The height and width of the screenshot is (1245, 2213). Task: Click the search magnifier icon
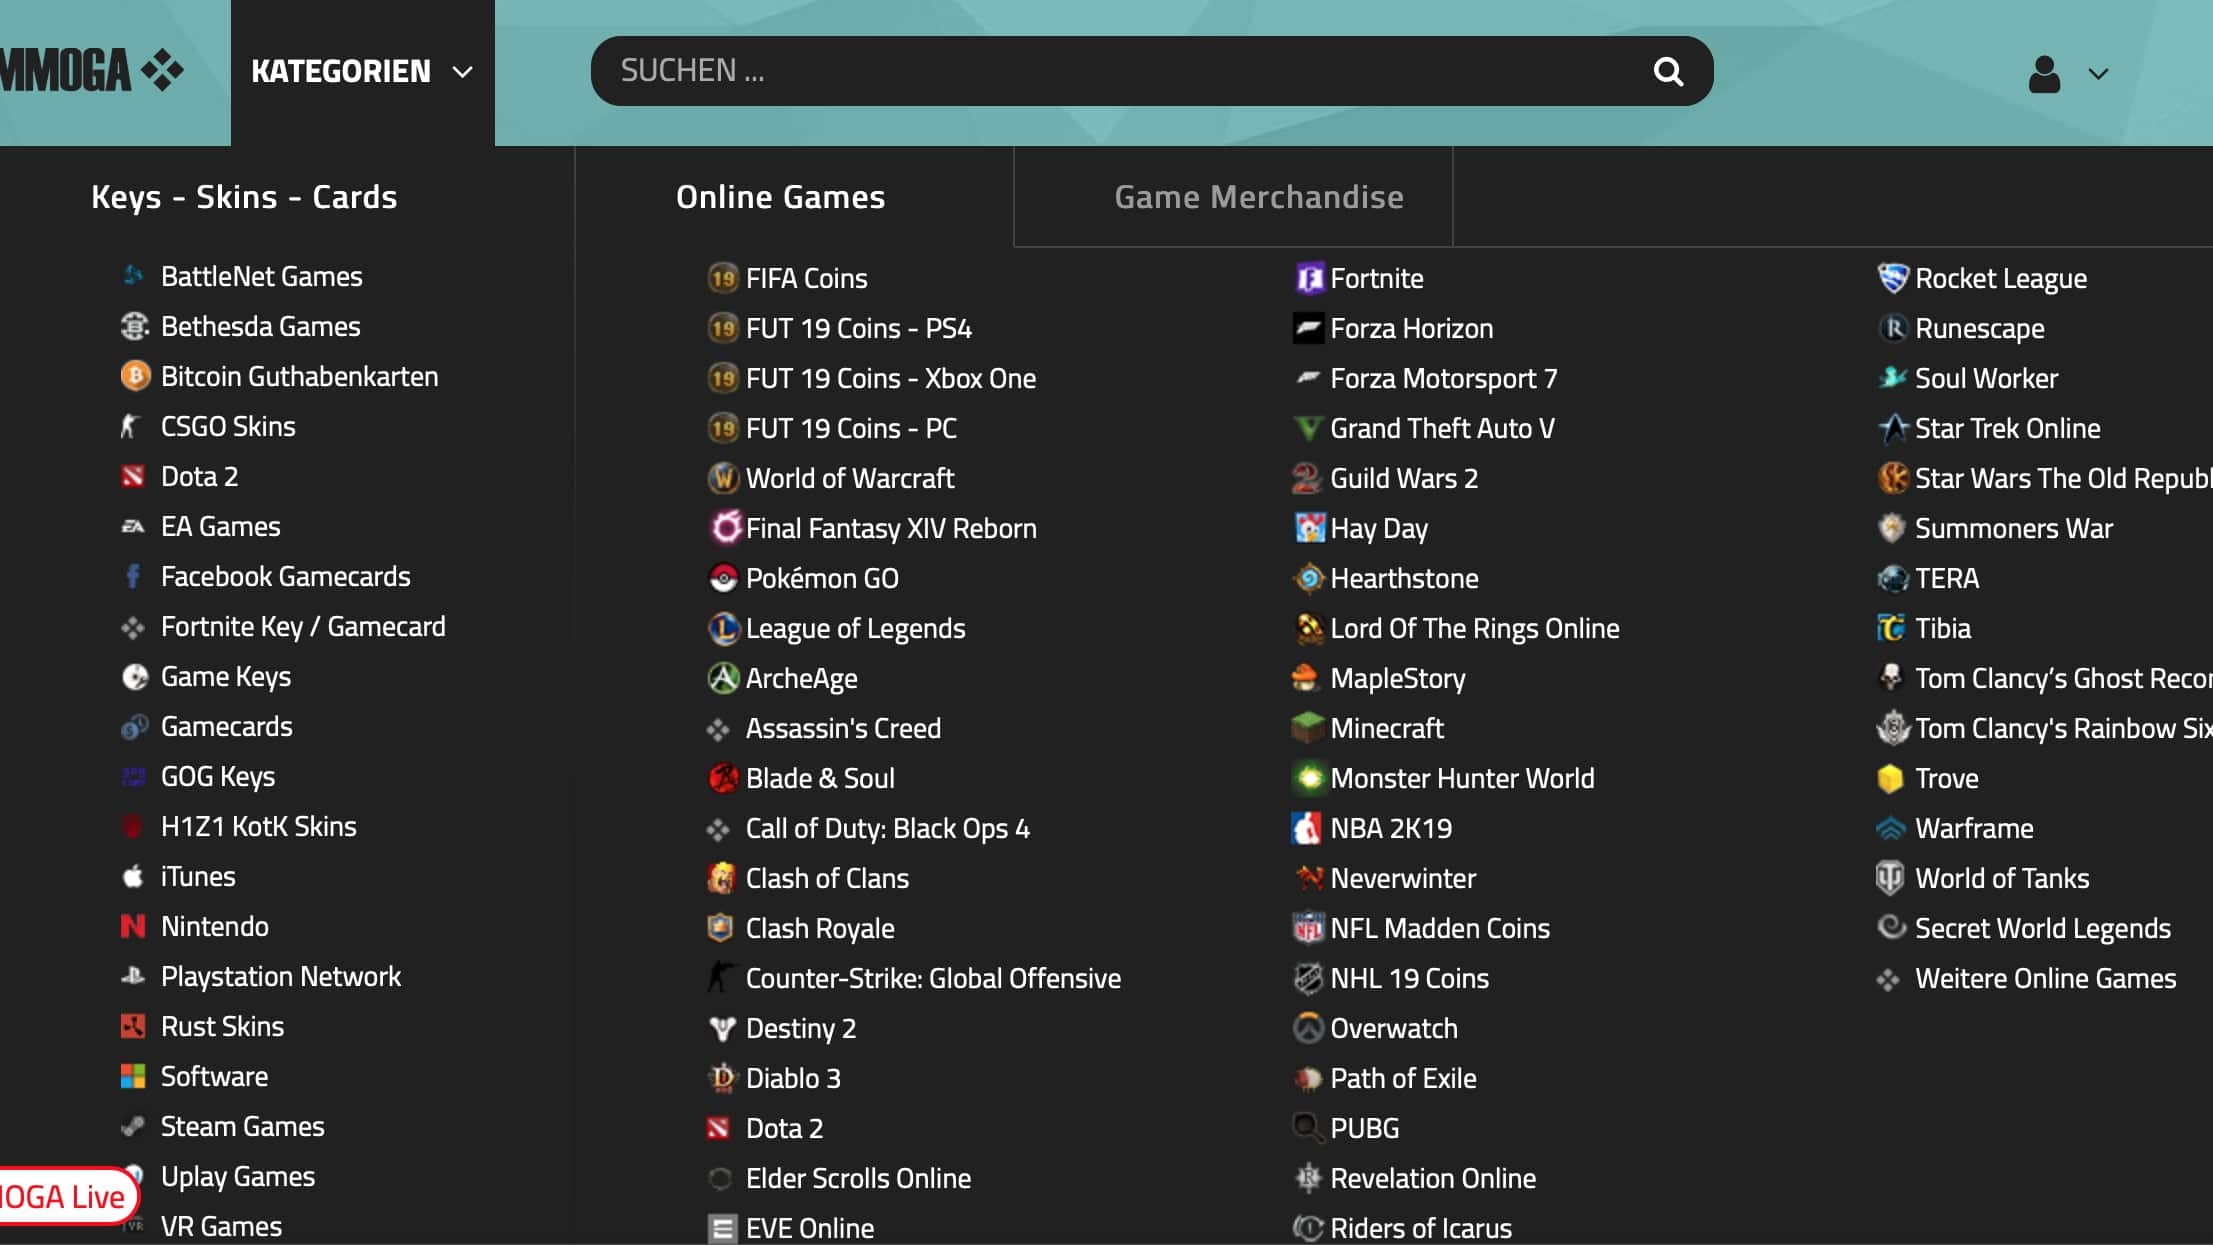pos(1668,71)
